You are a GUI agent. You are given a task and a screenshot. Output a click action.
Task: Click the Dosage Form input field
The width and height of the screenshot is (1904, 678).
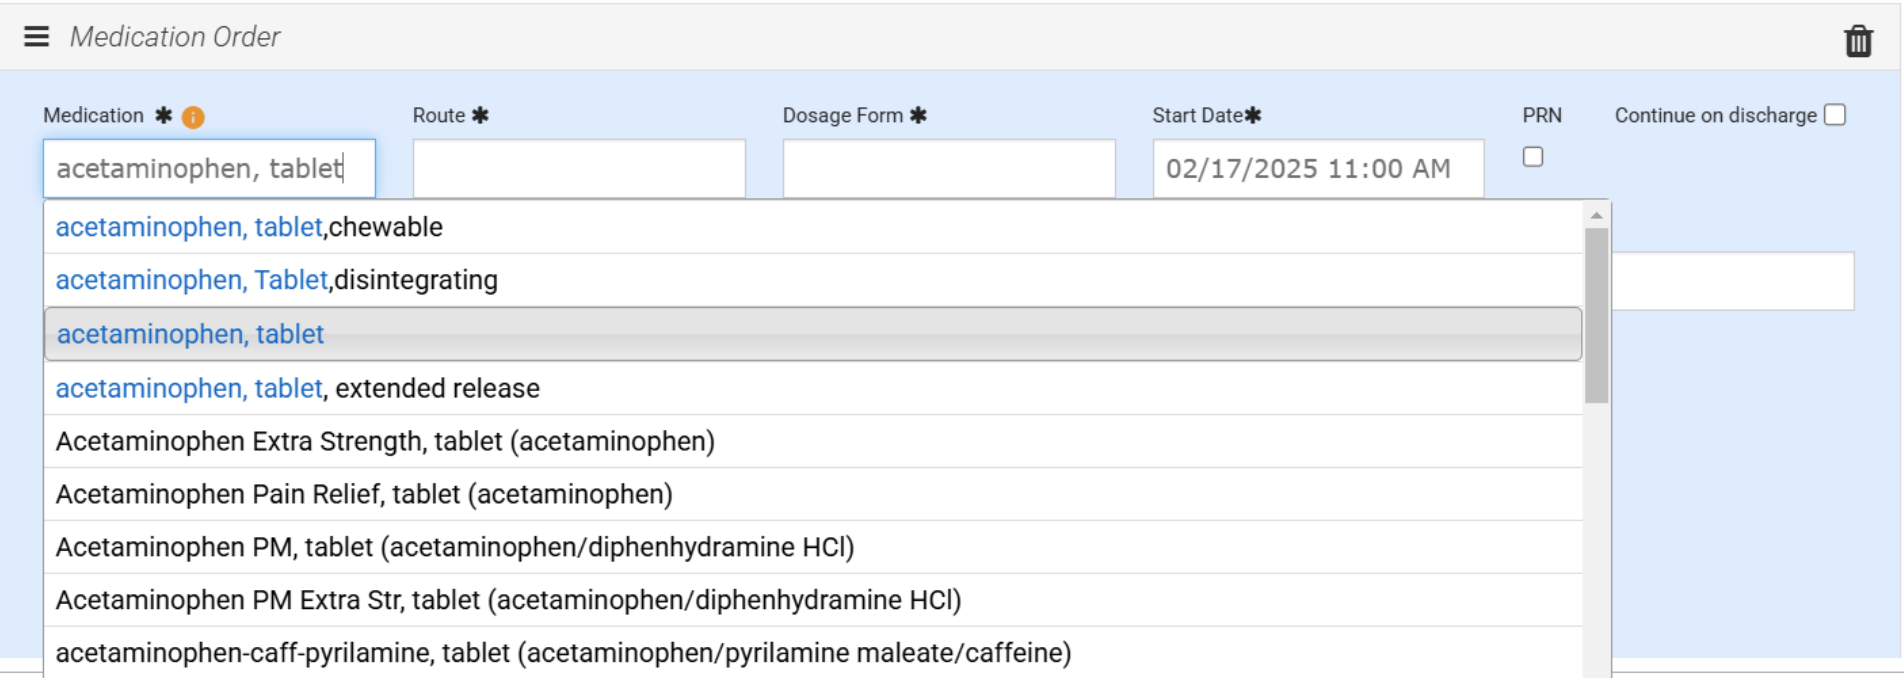coord(948,168)
